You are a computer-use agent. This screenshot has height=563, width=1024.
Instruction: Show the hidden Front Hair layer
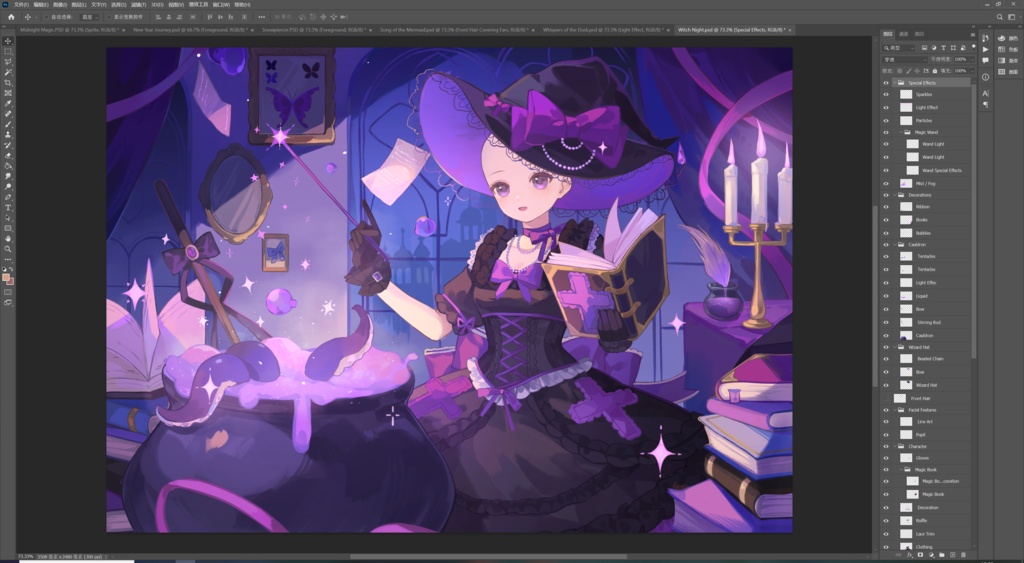(x=886, y=398)
